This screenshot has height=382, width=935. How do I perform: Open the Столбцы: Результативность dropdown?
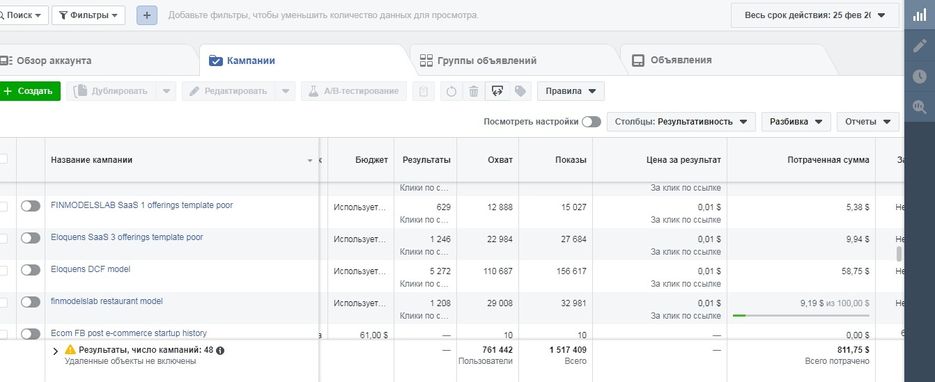pos(681,122)
